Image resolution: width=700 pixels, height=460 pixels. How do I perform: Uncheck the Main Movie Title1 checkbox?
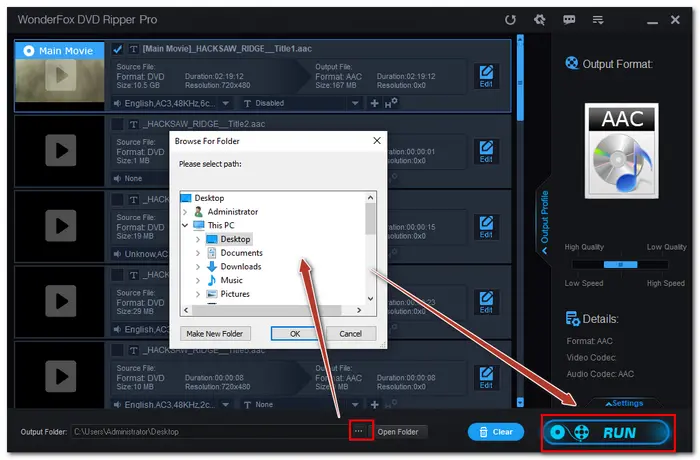pyautogui.click(x=117, y=49)
